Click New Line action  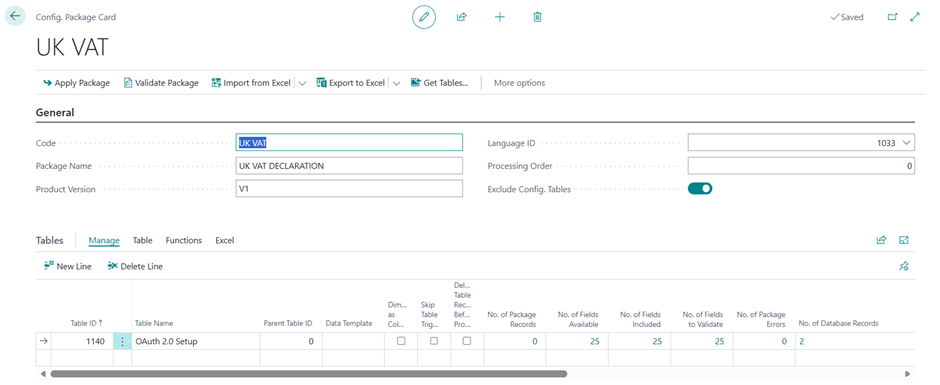(x=68, y=266)
